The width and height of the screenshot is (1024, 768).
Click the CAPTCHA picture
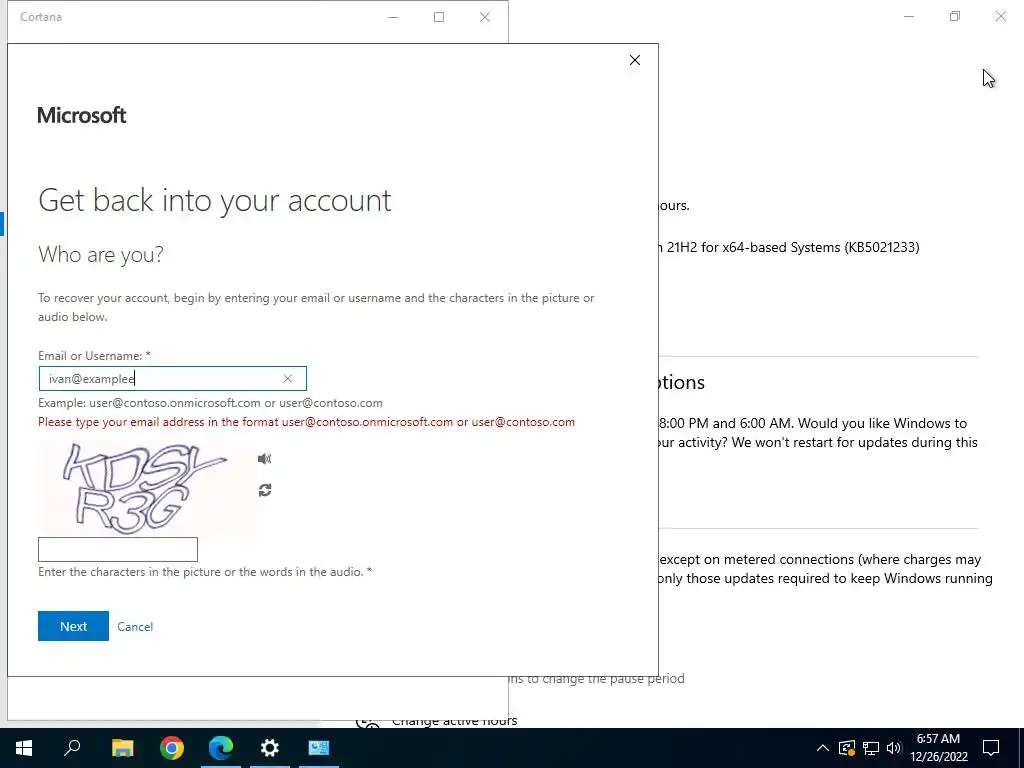coord(145,488)
